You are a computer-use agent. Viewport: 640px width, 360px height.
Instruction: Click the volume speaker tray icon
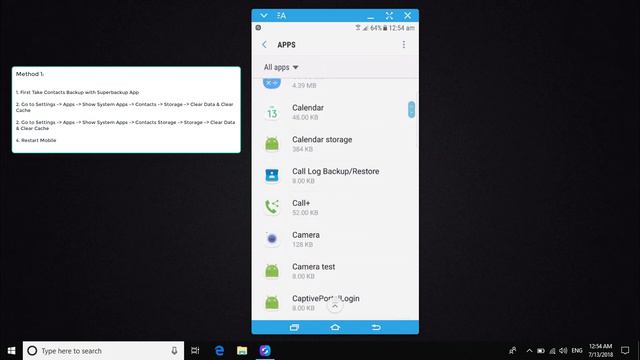(x=563, y=351)
